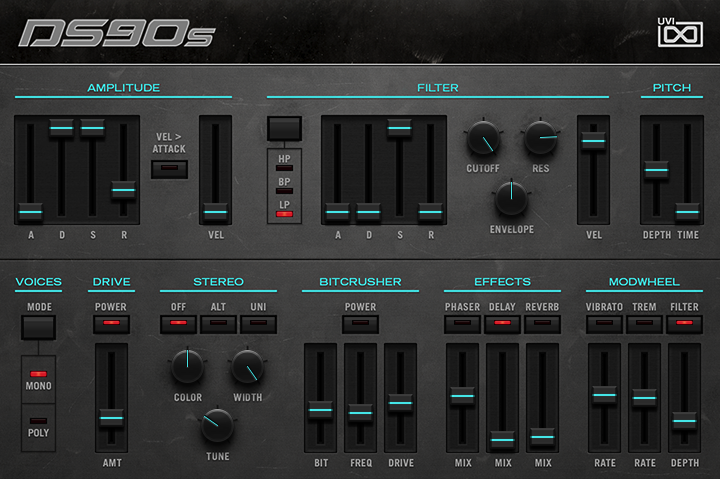Click the stereo COLOR knob
720x479 pixels.
pos(187,366)
